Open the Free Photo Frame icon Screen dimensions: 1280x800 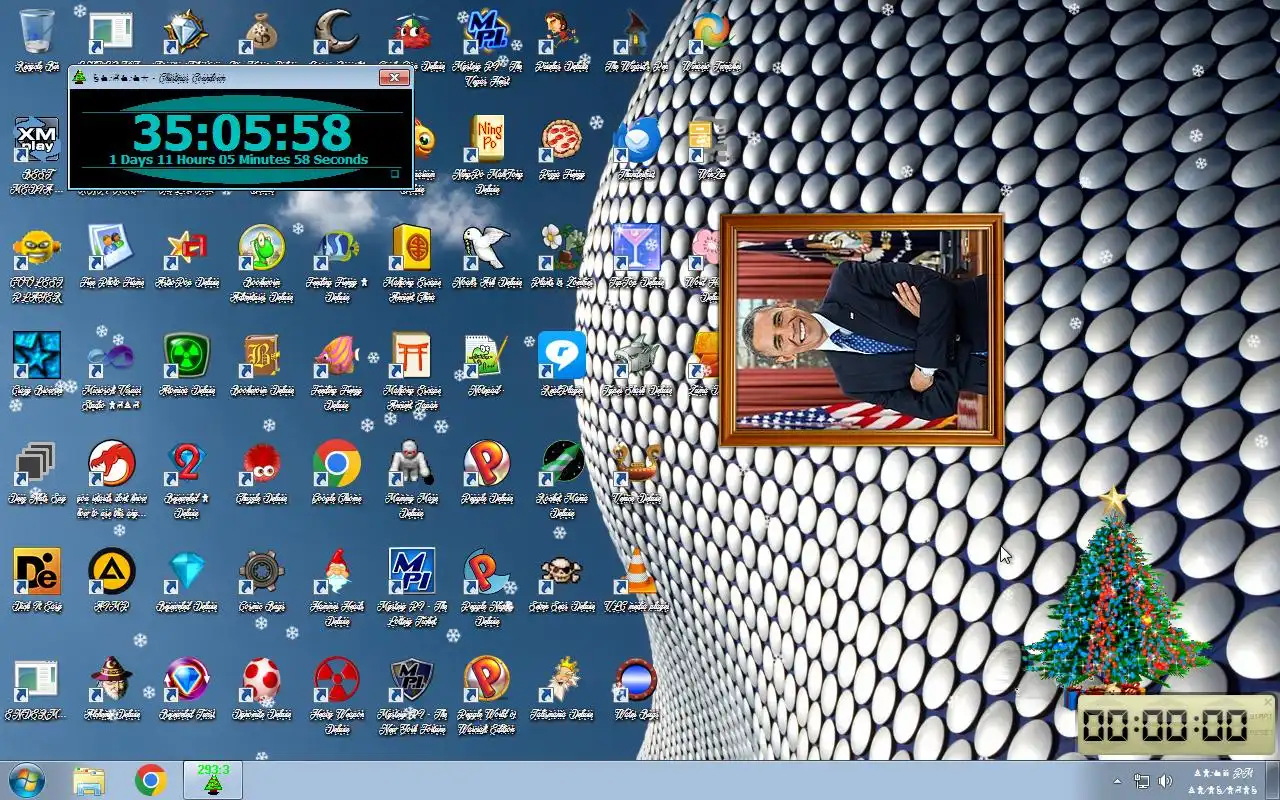112,247
